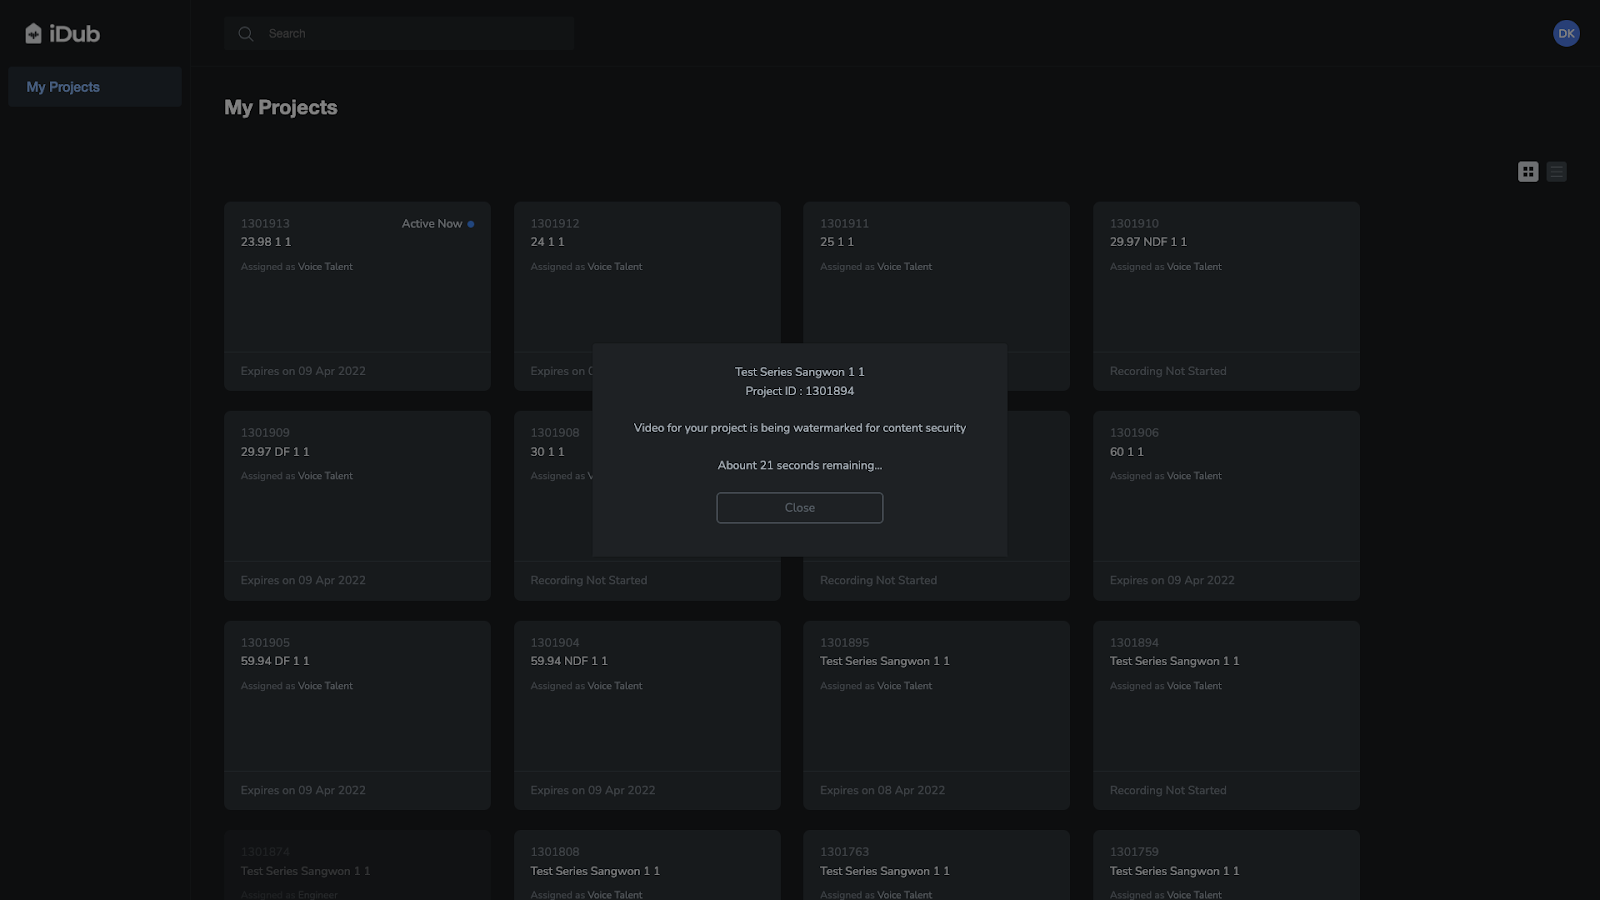Click Assigned as Voice Talent on card 1301913

(297, 267)
